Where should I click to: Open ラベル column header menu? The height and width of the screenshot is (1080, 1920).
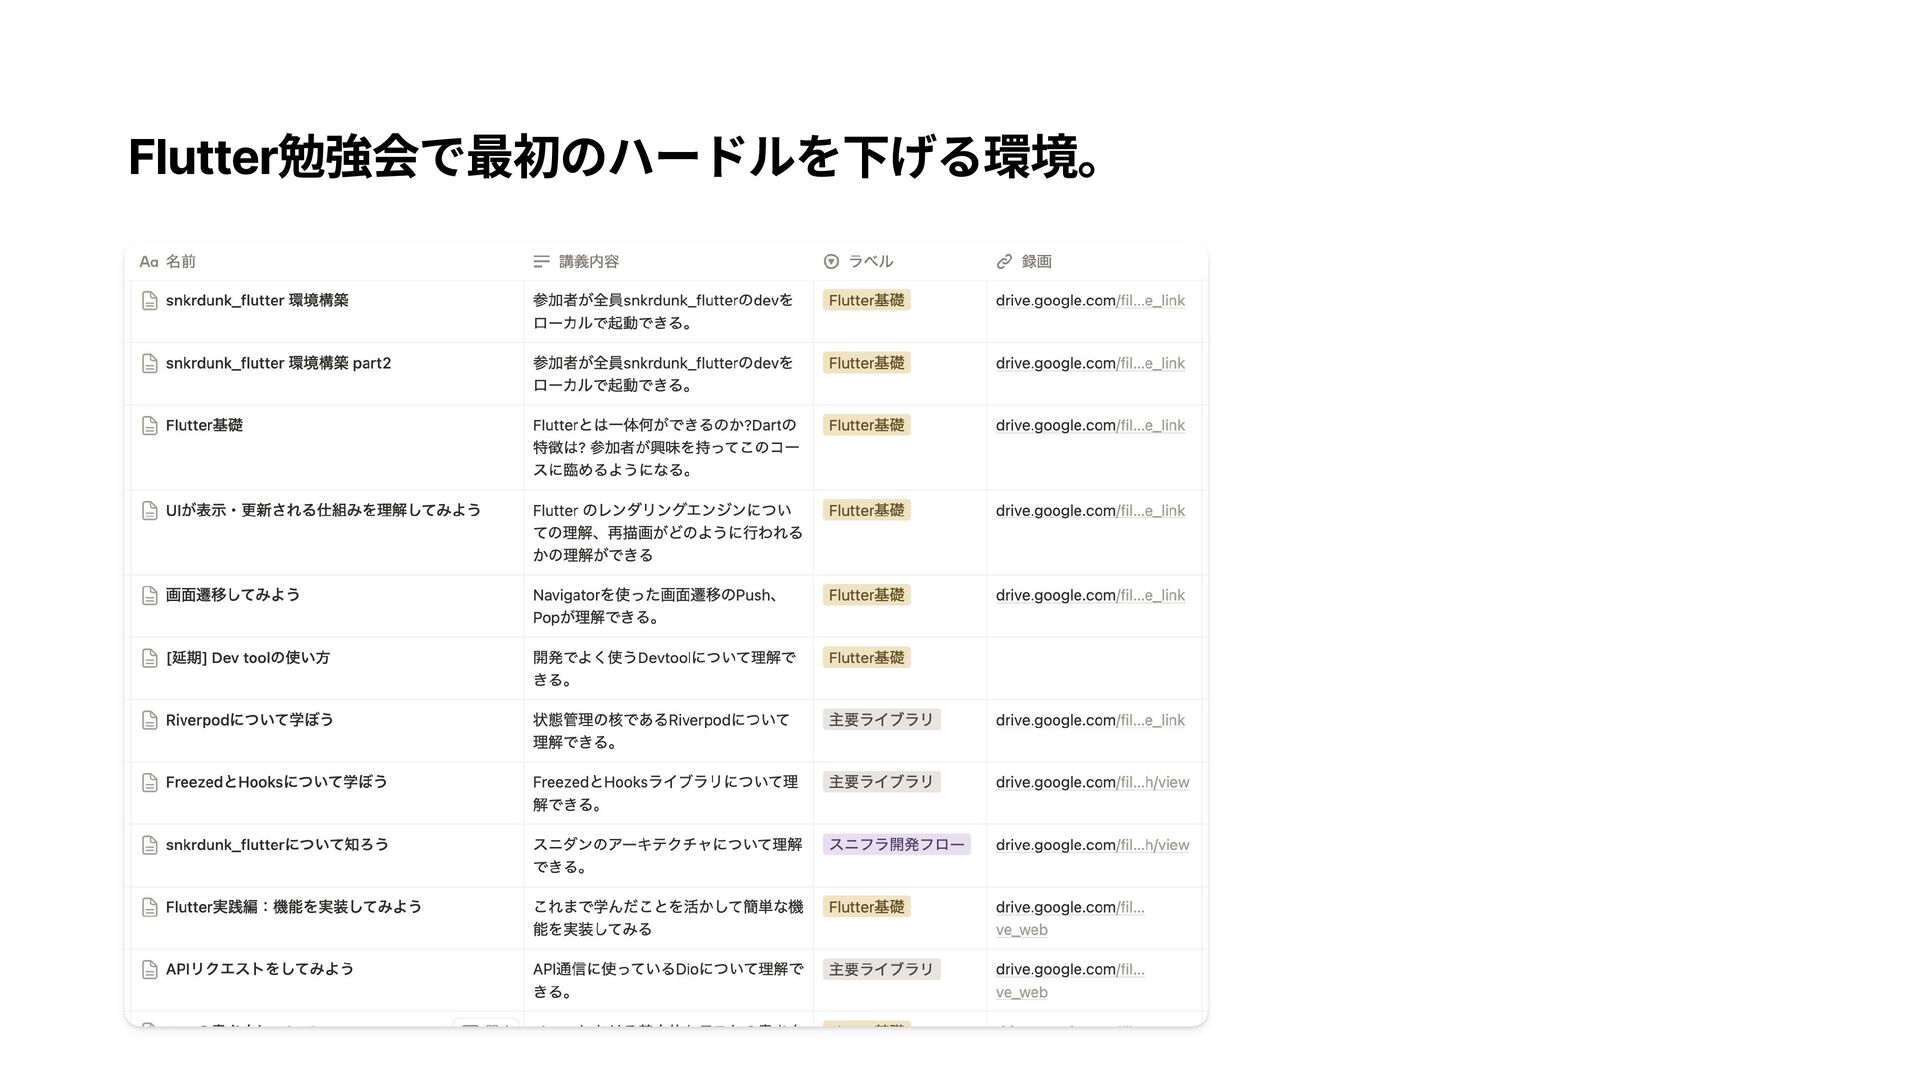tap(870, 262)
